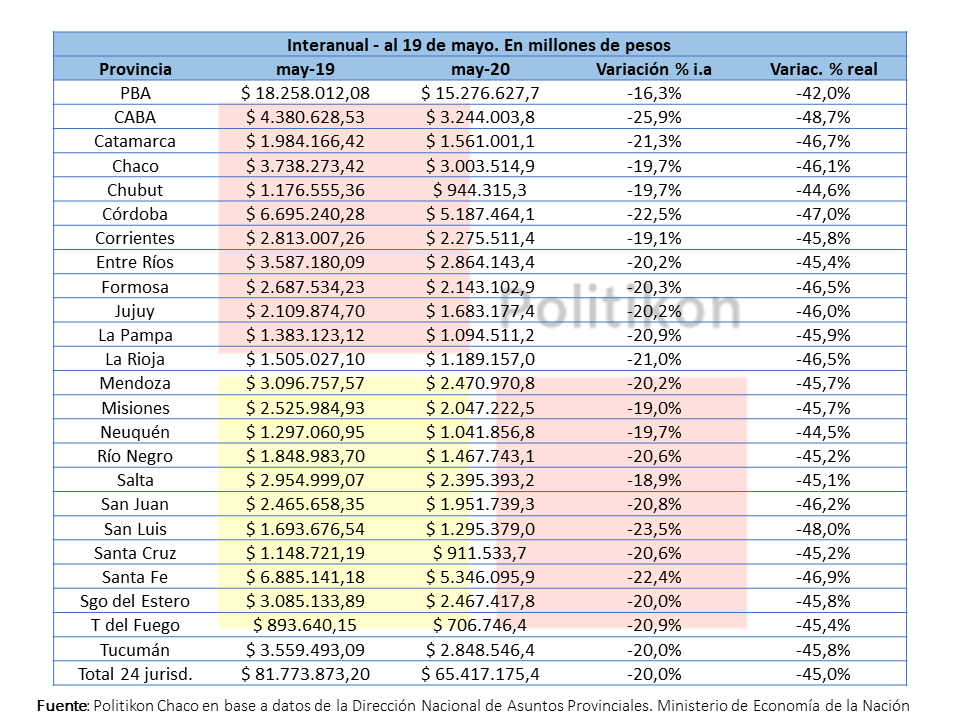This screenshot has width=960, height=720.
Task: Click the Total 24 jurisd. label
Action: [x=135, y=674]
